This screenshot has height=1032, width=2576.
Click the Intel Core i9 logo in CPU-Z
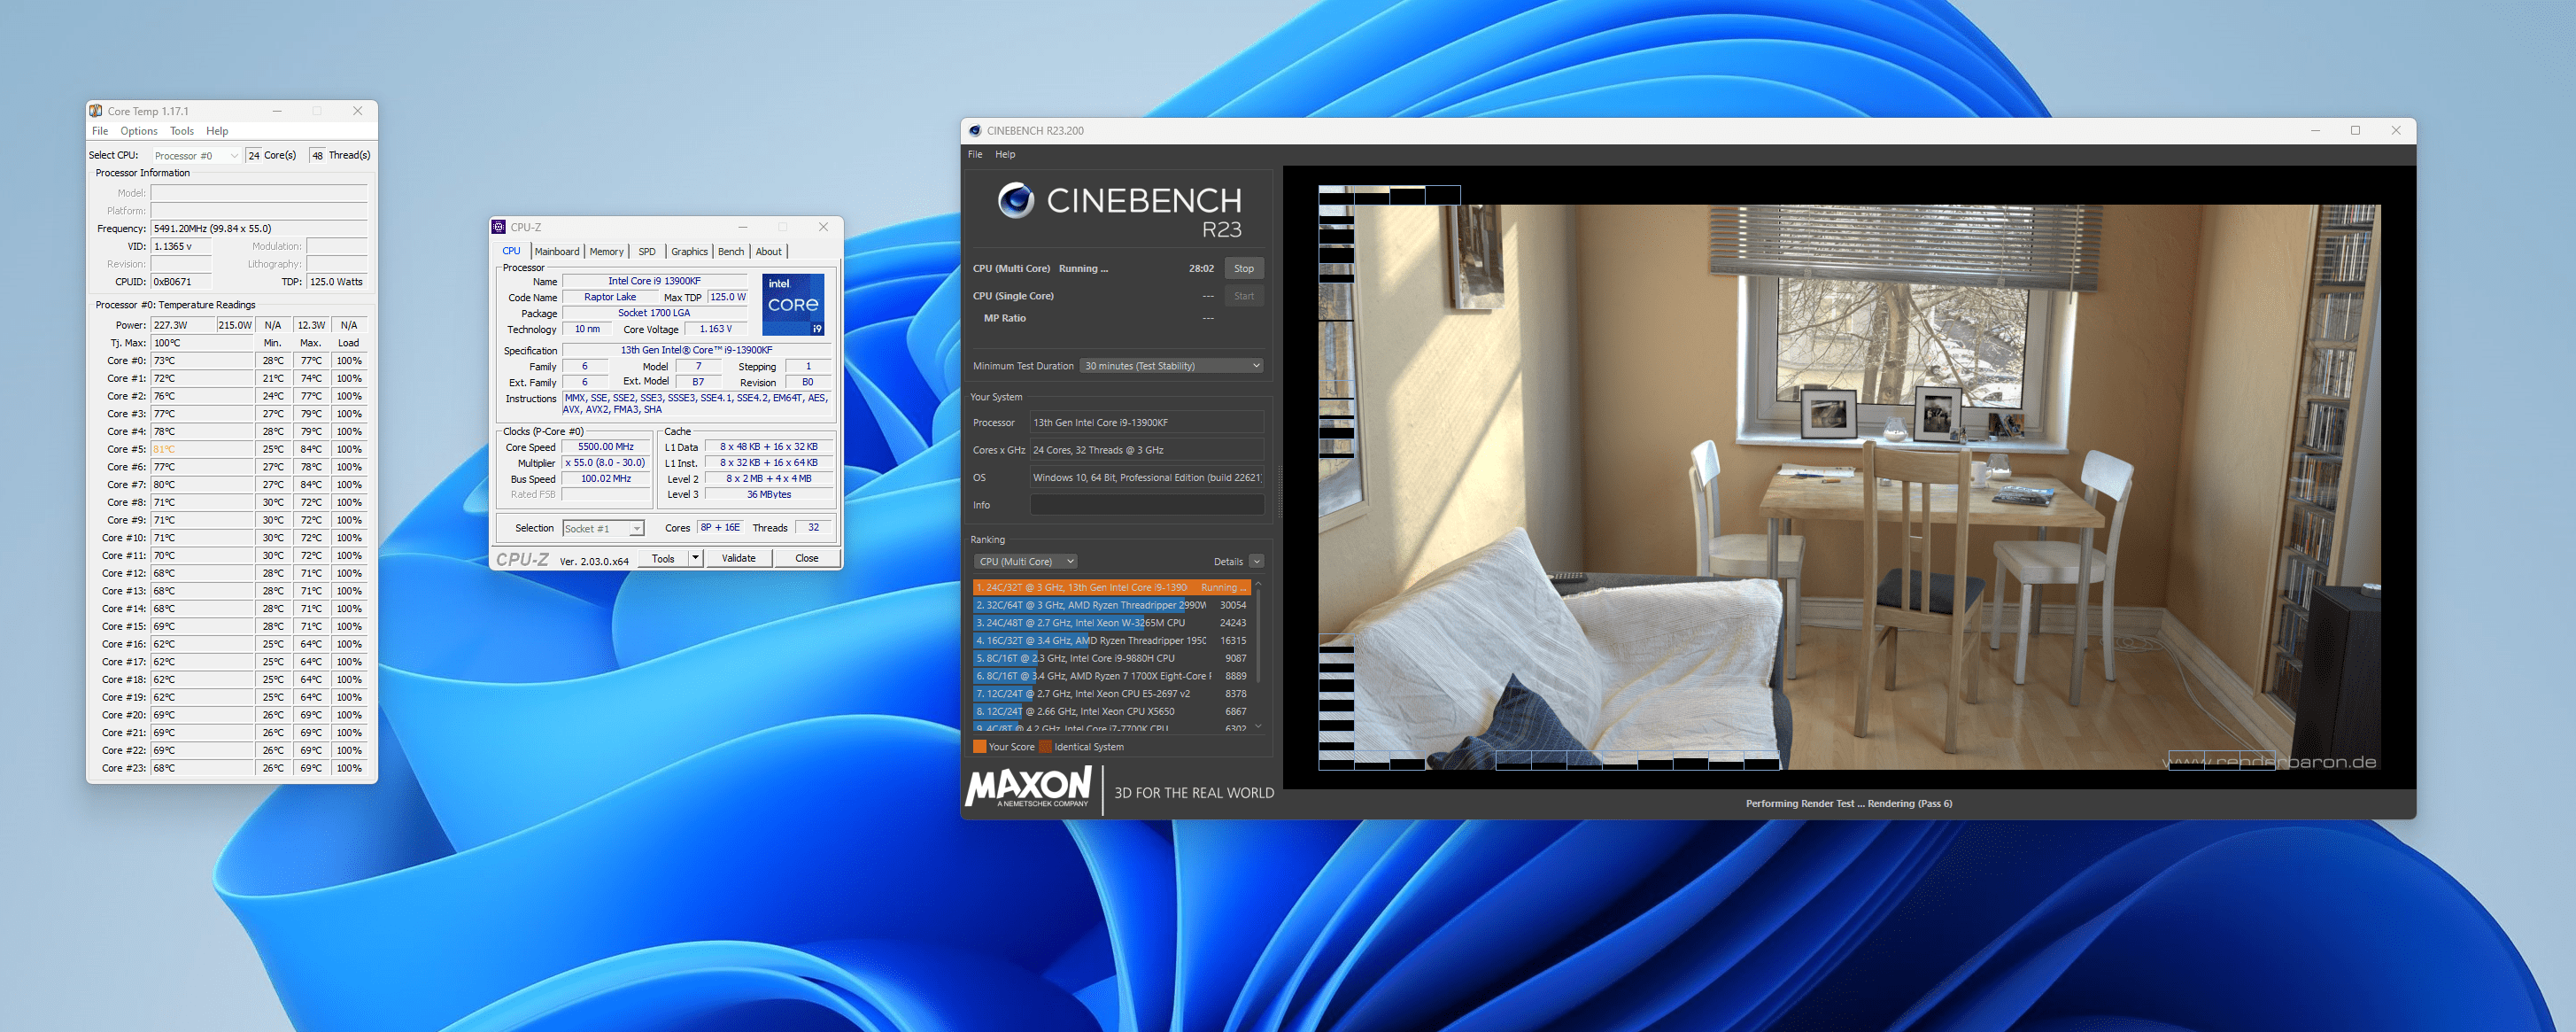793,305
